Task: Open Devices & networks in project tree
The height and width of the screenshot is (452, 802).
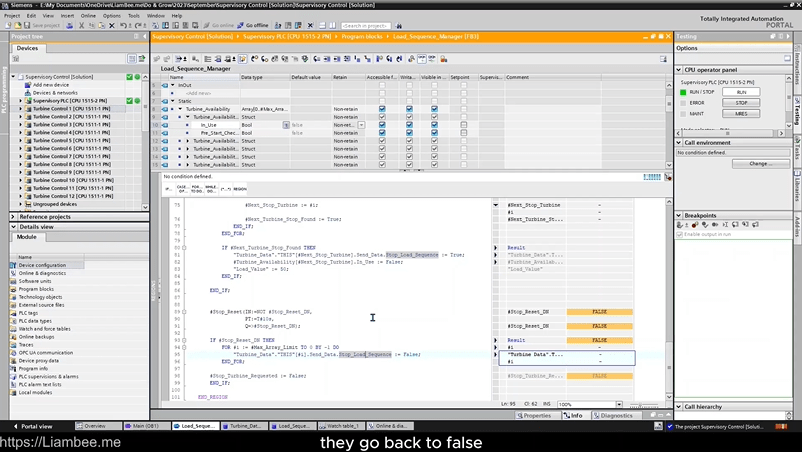Action: pos(54,92)
